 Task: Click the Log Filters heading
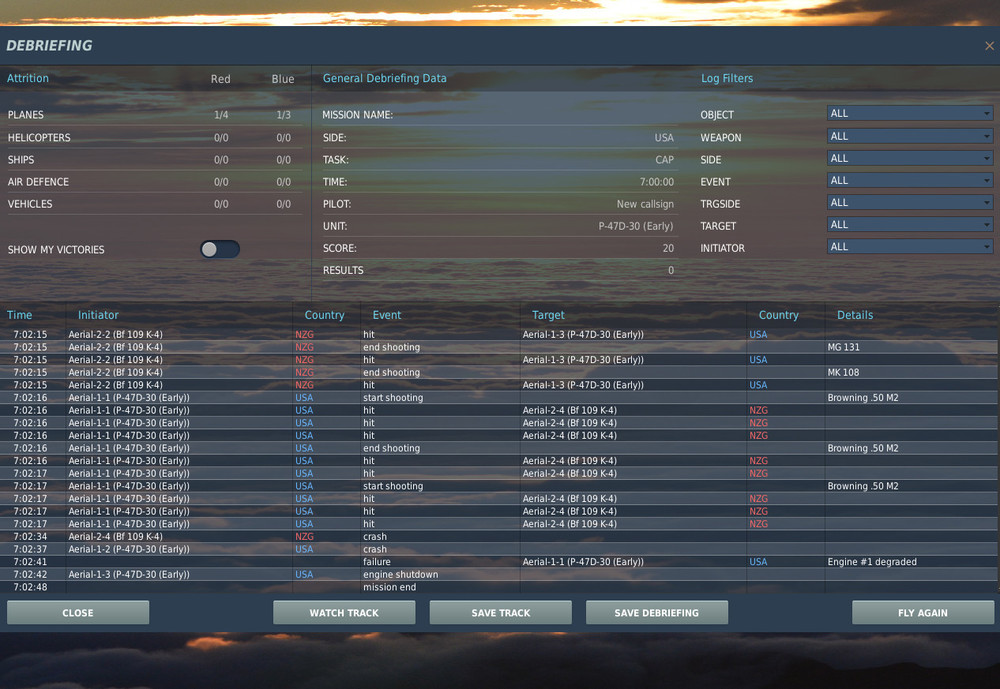(x=727, y=78)
